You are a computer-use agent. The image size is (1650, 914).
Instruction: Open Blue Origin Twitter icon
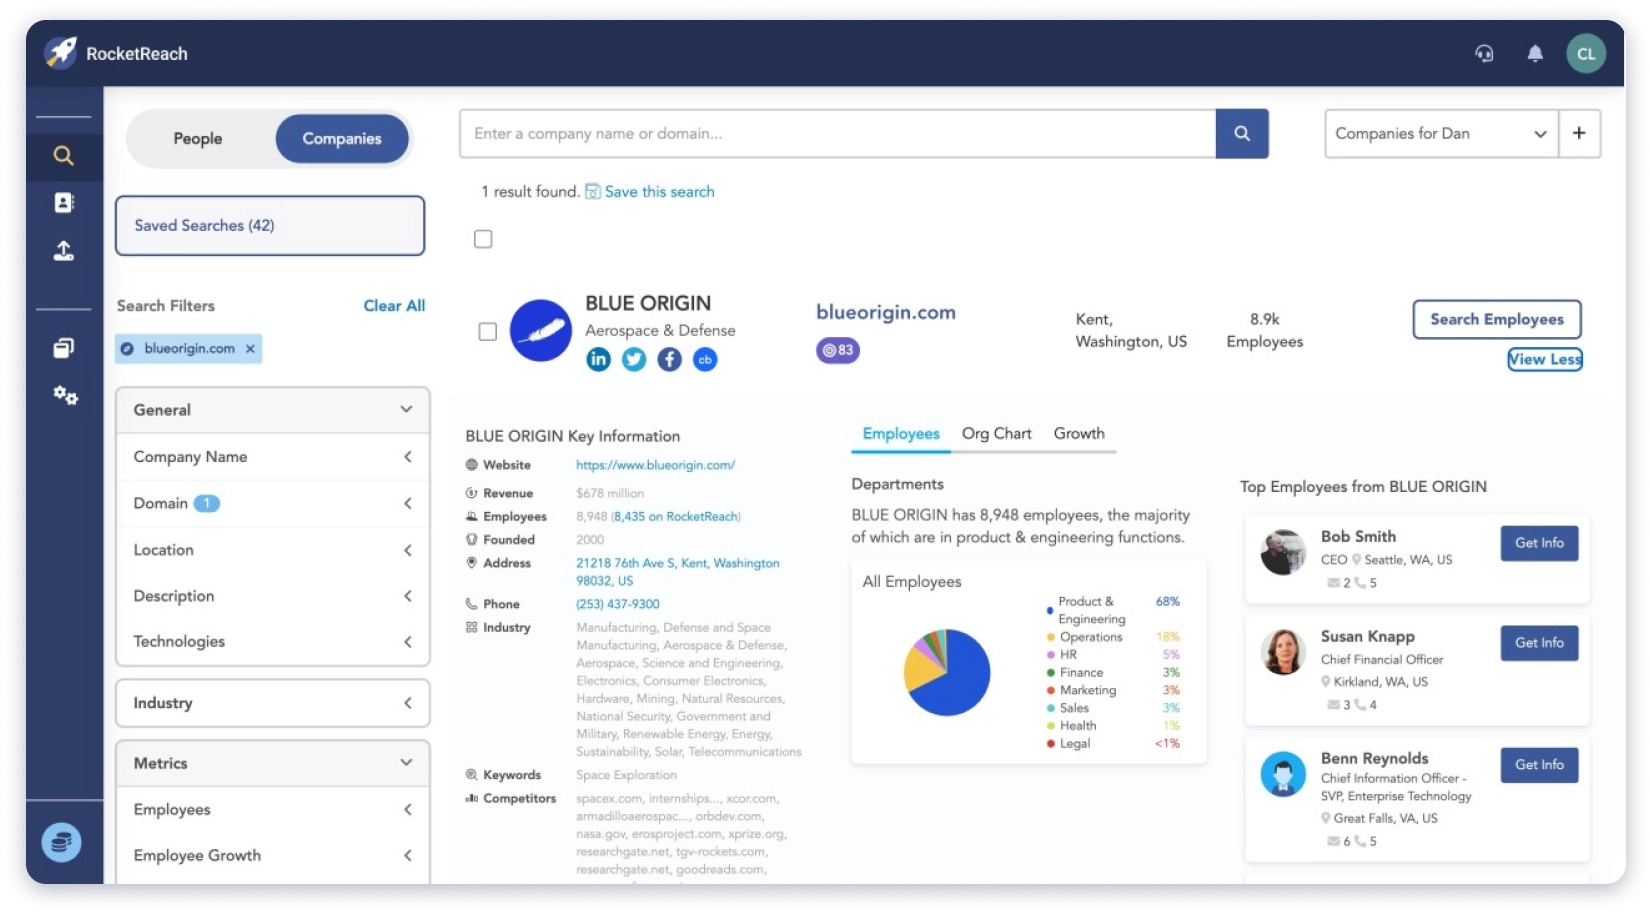[x=634, y=359]
